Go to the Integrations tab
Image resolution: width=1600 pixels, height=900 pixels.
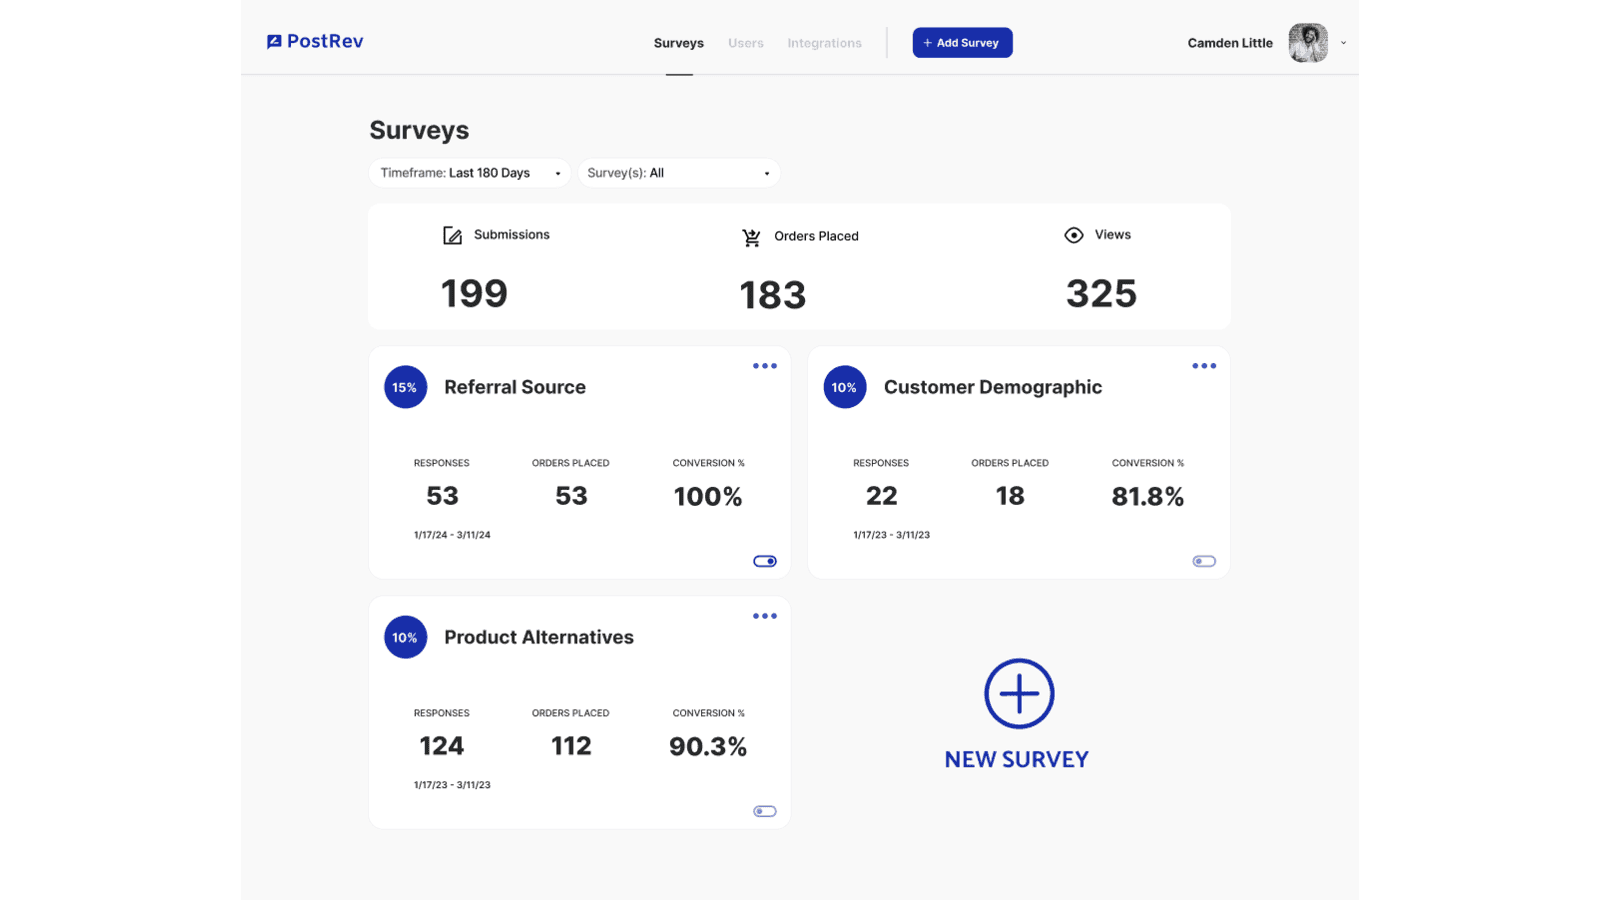[824, 43]
